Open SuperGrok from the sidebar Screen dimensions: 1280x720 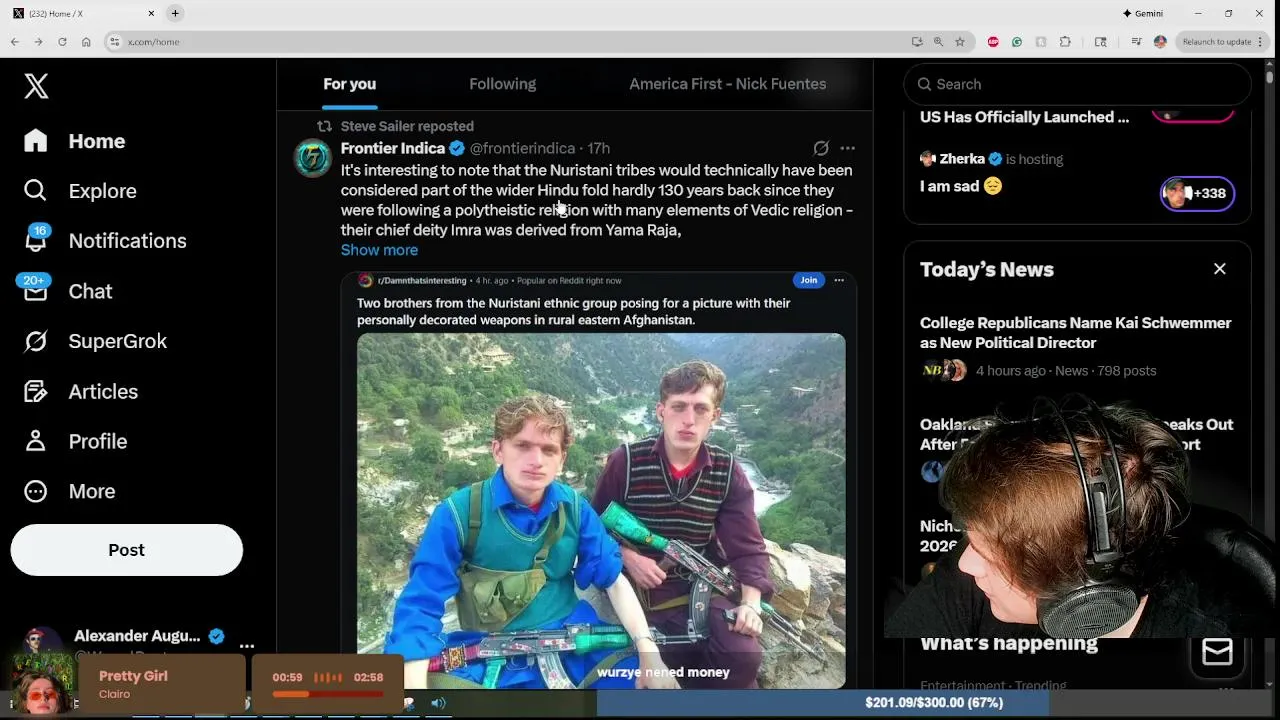click(95, 341)
